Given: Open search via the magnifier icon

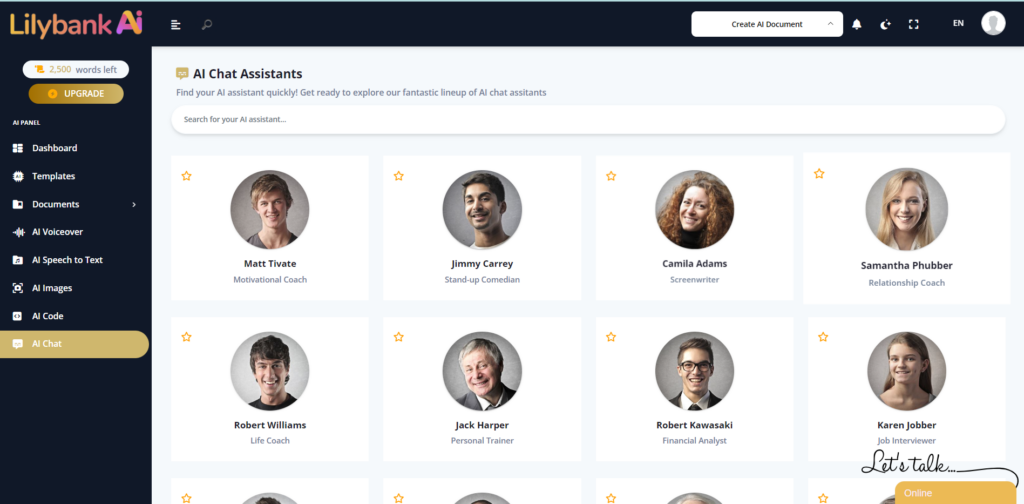Looking at the screenshot, I should click(206, 25).
